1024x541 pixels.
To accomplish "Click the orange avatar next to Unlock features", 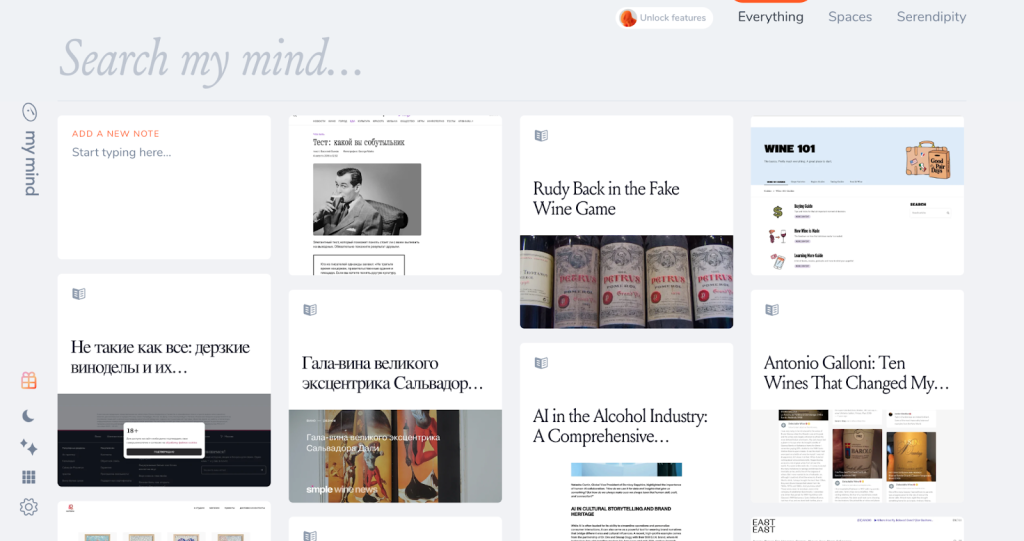I will (628, 18).
